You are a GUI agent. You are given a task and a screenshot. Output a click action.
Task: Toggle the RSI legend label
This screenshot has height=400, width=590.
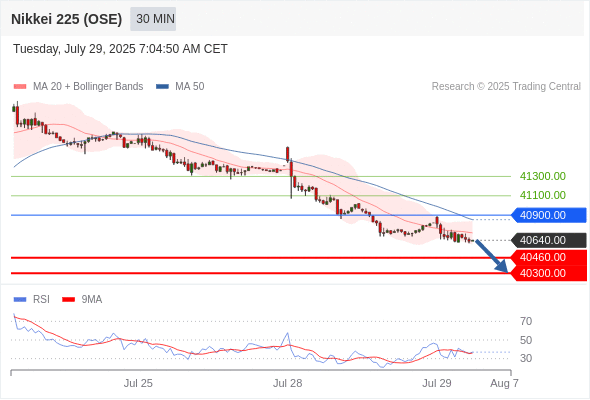tap(41, 300)
